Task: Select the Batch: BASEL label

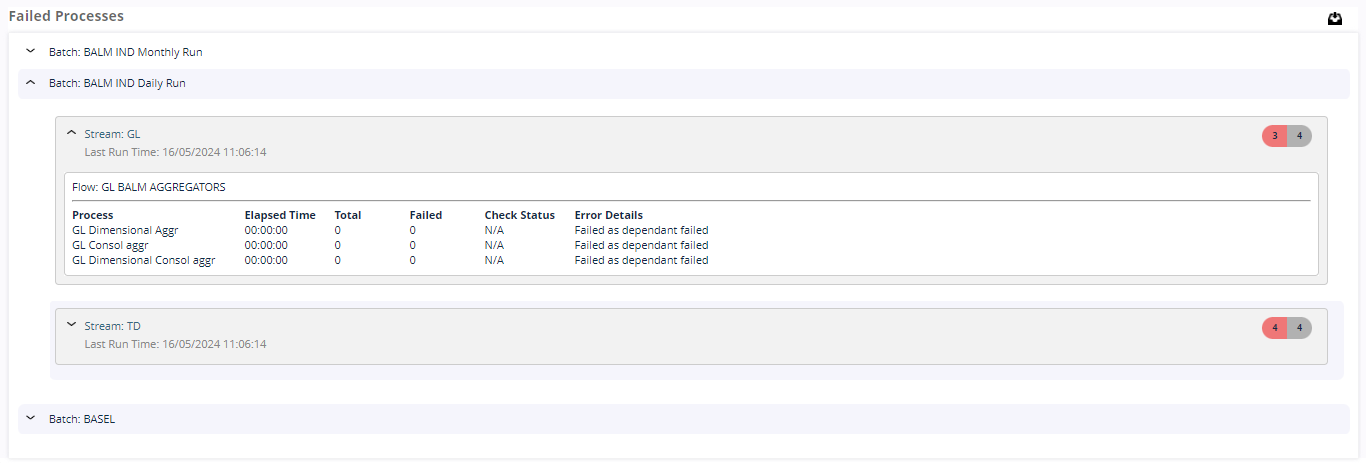Action: pos(82,419)
